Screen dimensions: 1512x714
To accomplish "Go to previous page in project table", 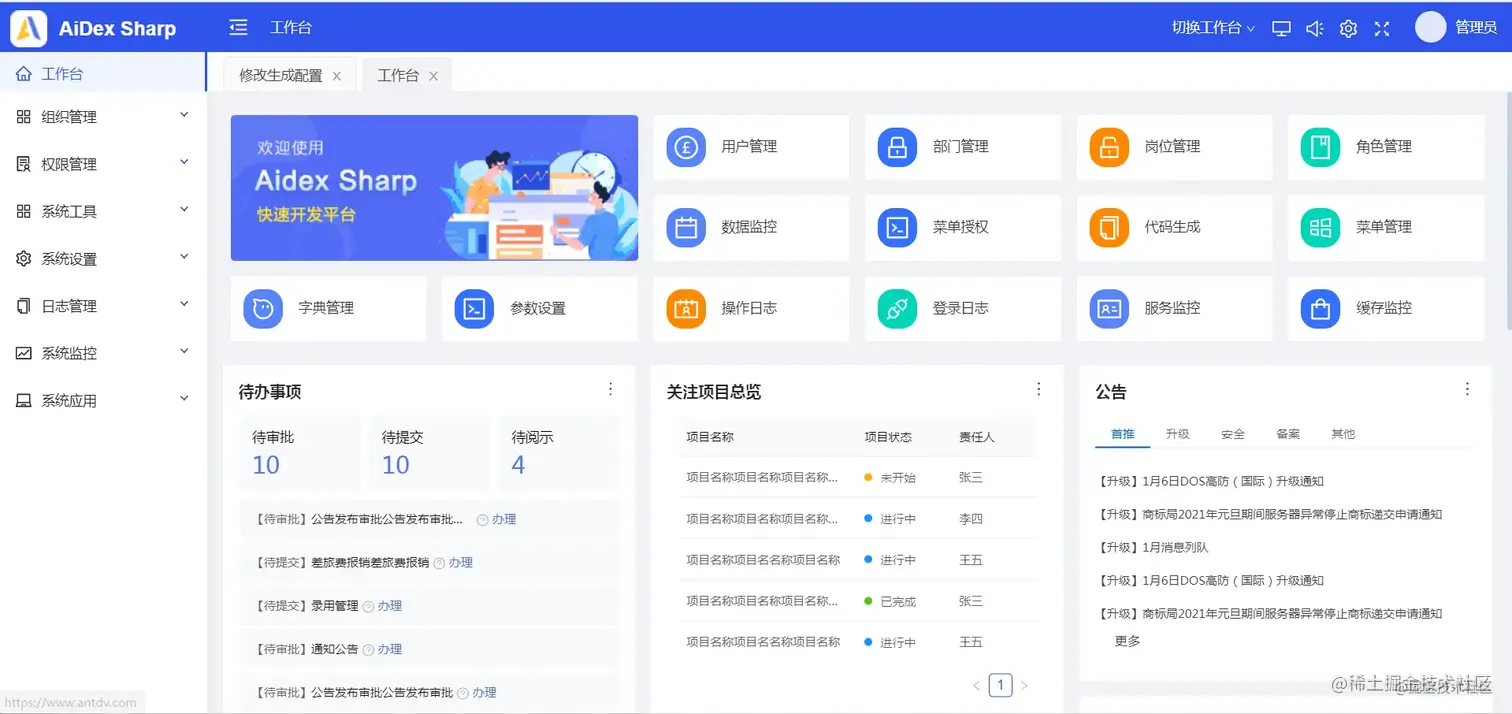I will click(x=977, y=685).
